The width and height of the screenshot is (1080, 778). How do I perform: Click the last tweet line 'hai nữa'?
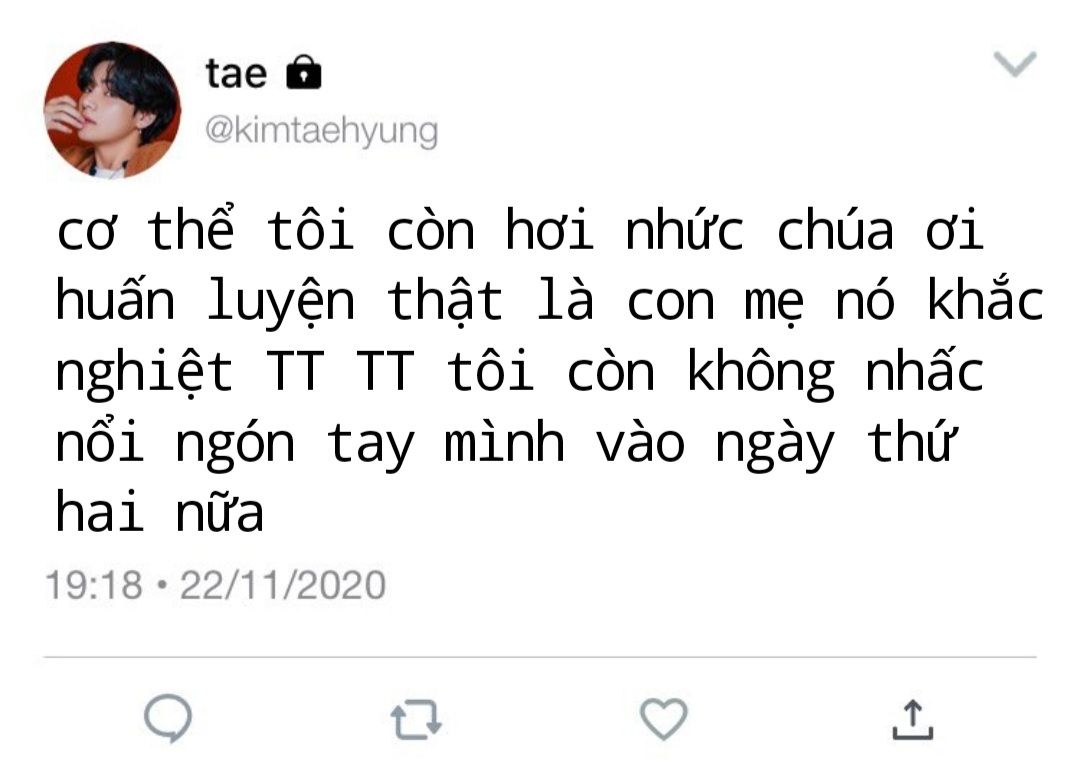160,512
